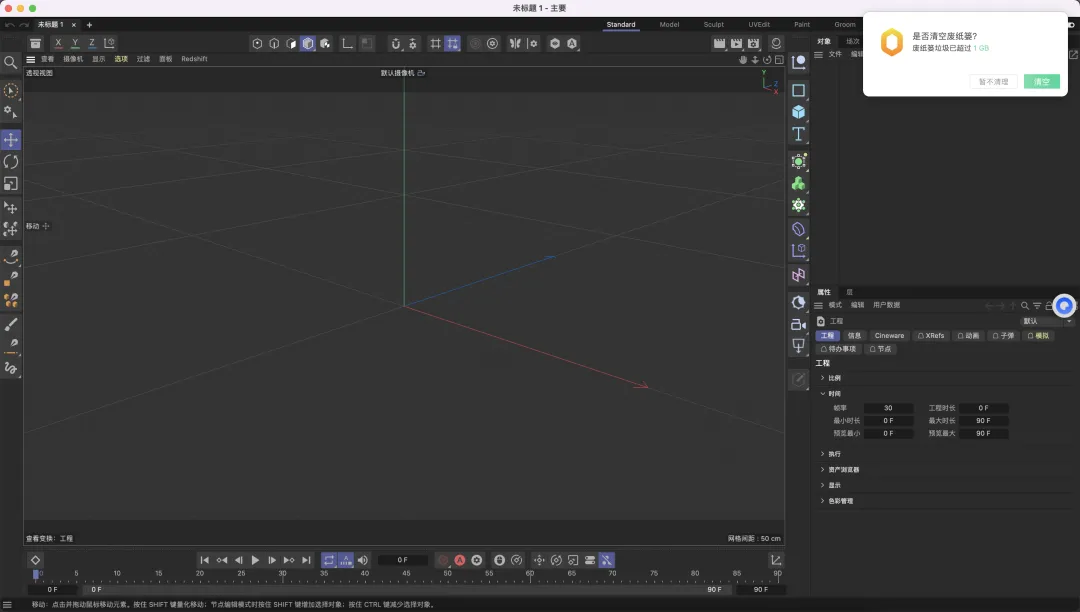Start timeline playback with play button
1080x612 pixels.
pyautogui.click(x=255, y=560)
